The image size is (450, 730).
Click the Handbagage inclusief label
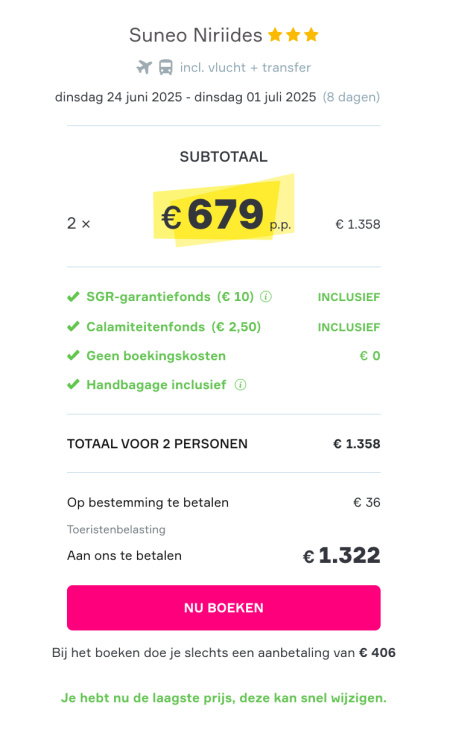click(156, 385)
